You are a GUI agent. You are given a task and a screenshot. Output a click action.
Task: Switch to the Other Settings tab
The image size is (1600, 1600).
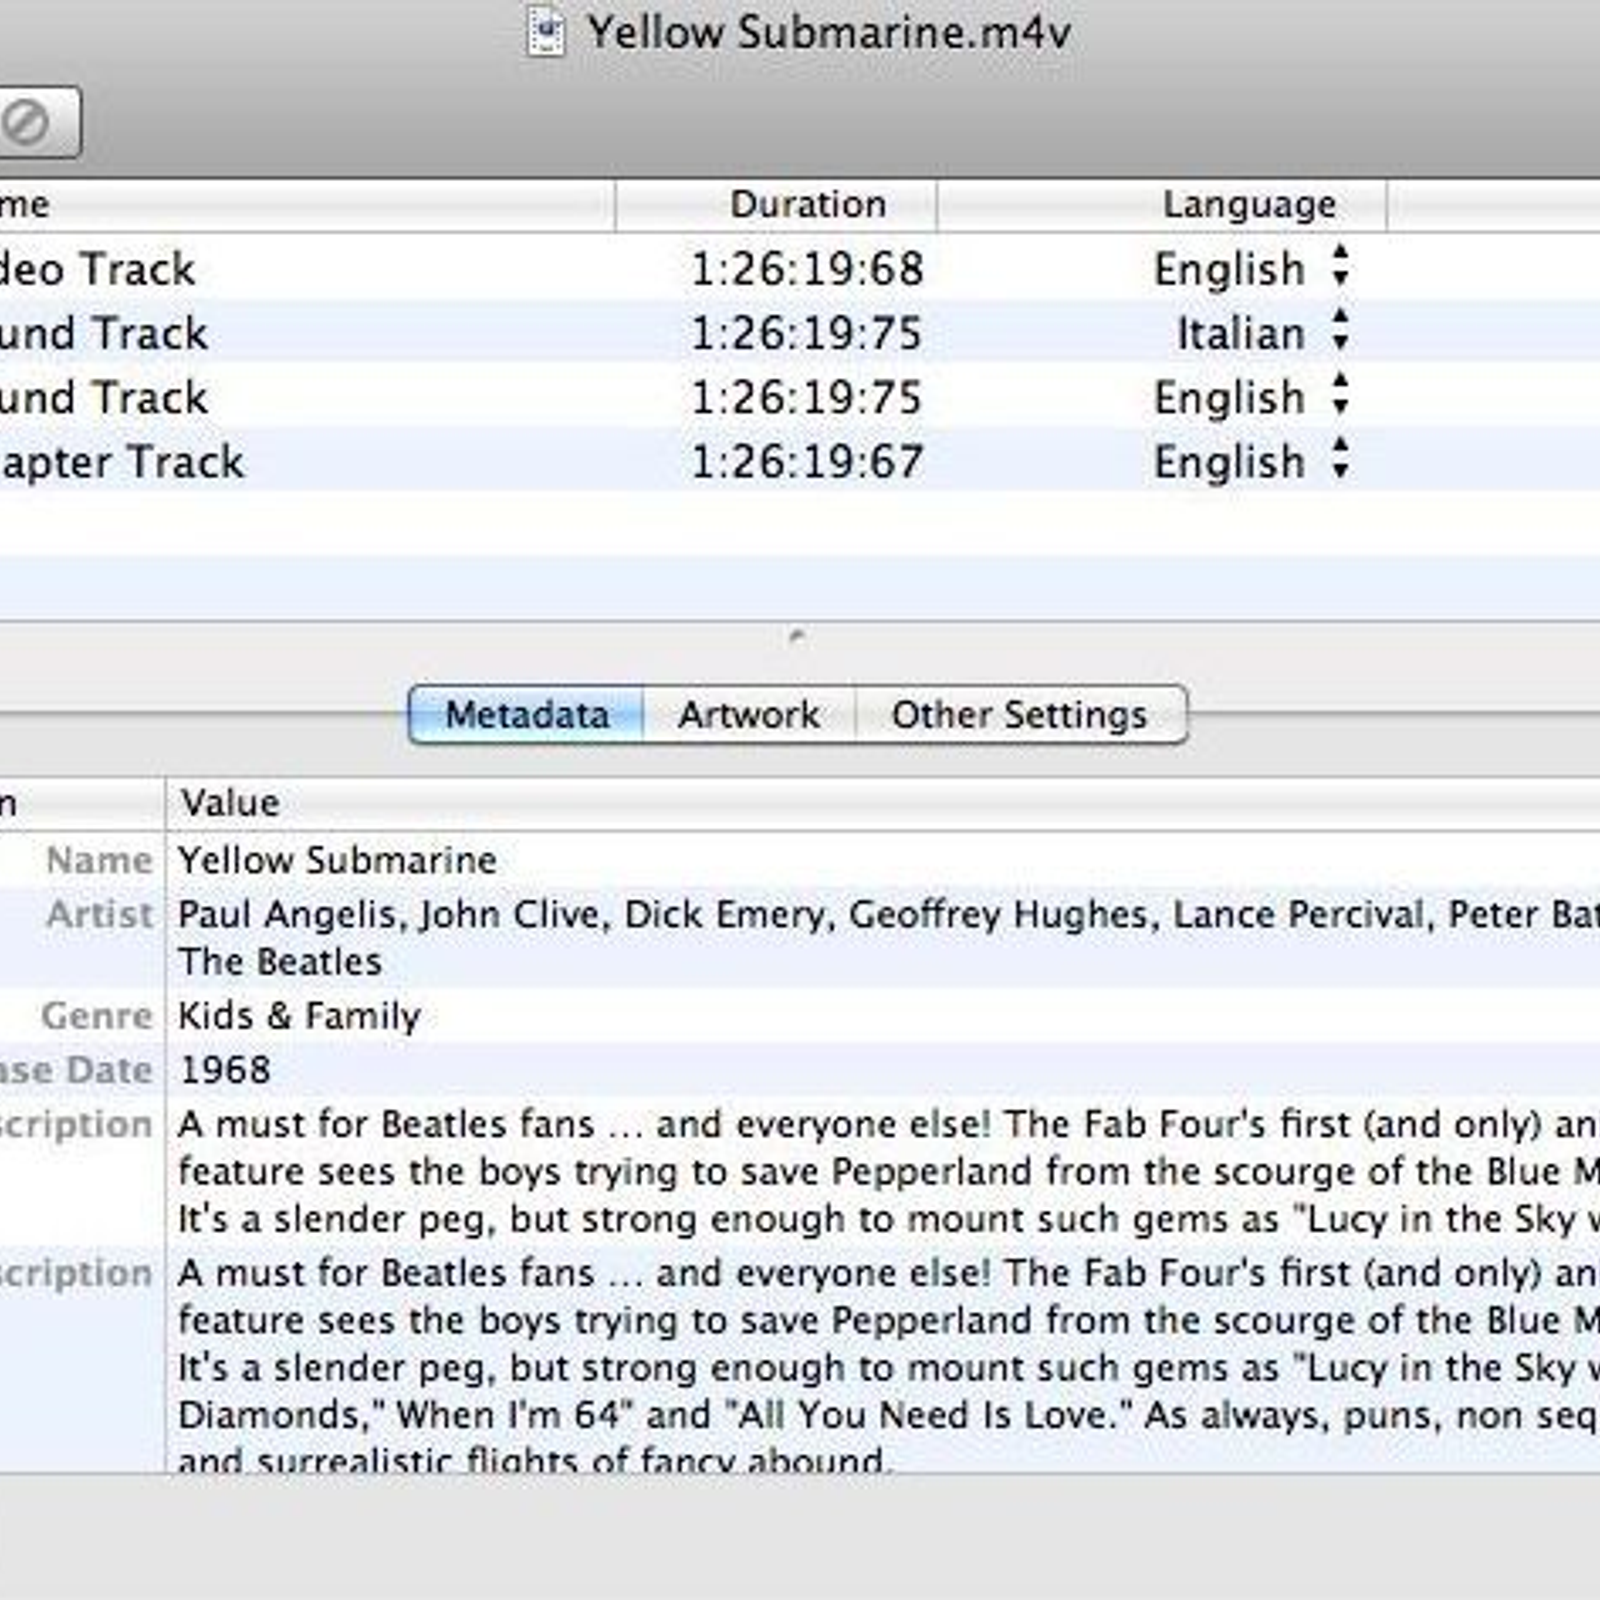click(1021, 715)
